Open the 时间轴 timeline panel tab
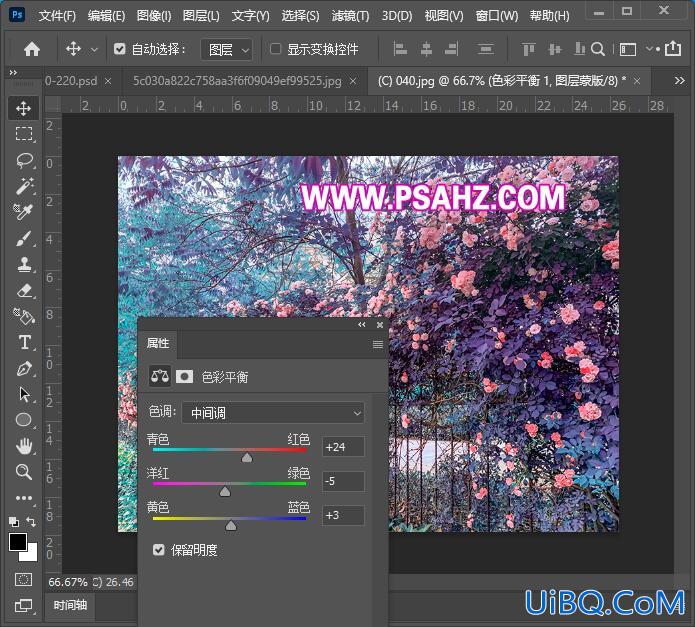The image size is (695, 627). 70,605
